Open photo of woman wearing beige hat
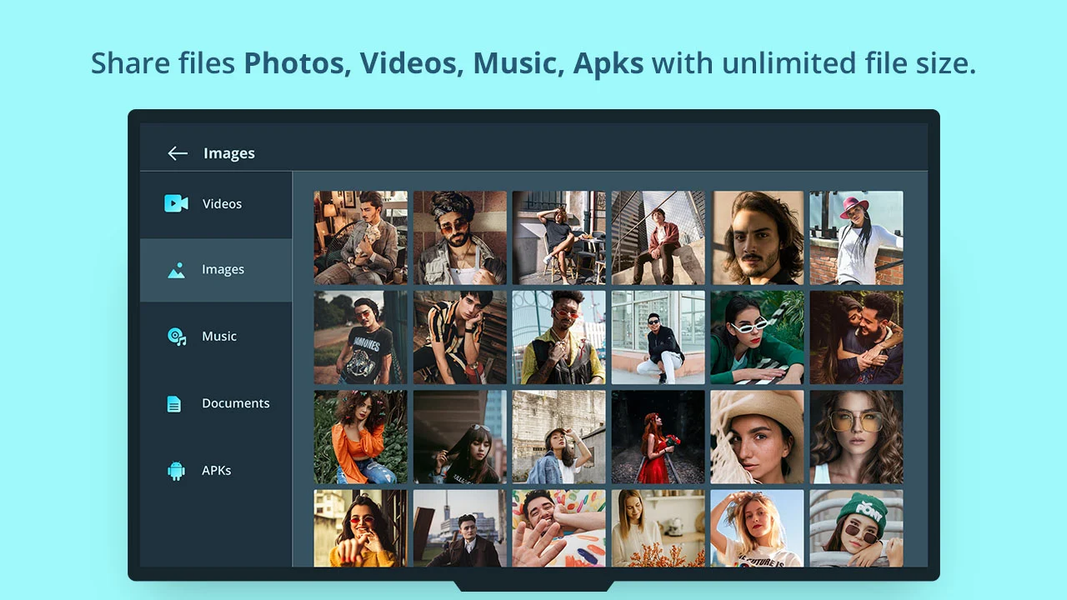Viewport: 1067px width, 600px height. pos(757,437)
